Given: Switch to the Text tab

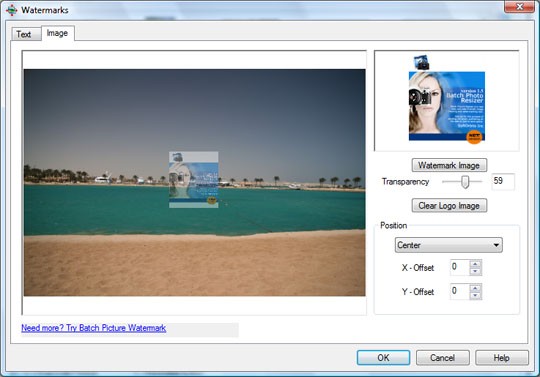Looking at the screenshot, I should click(x=24, y=34).
